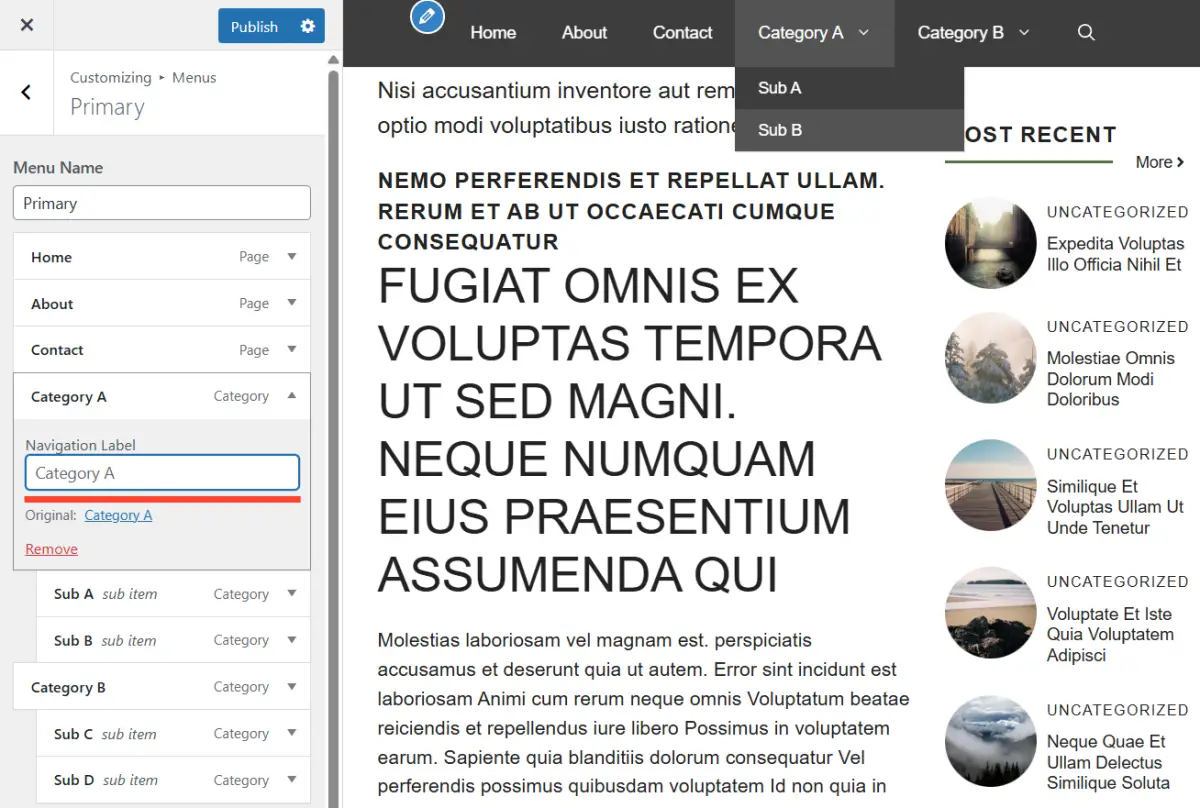
Task: Select Sub B from the dropdown menu
Action: pos(780,130)
